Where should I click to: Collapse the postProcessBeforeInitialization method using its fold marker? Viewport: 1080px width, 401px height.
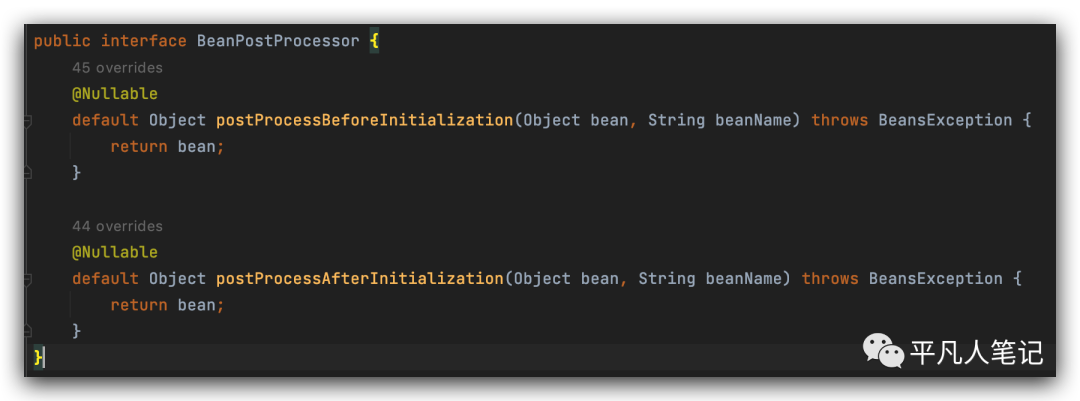28,121
